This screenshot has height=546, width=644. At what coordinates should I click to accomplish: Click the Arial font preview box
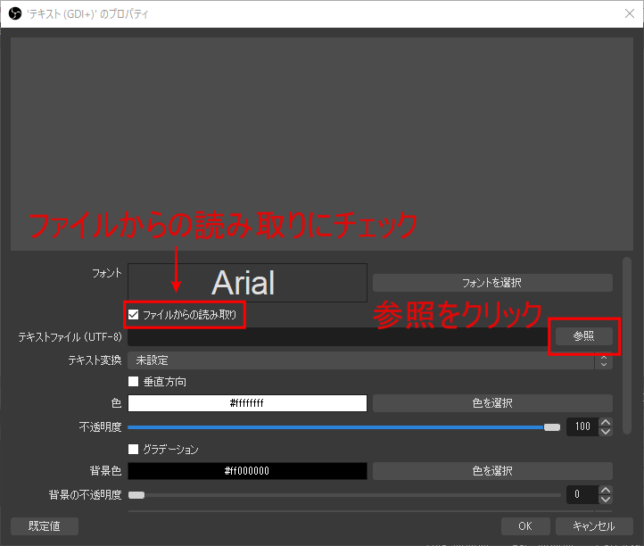tap(247, 283)
